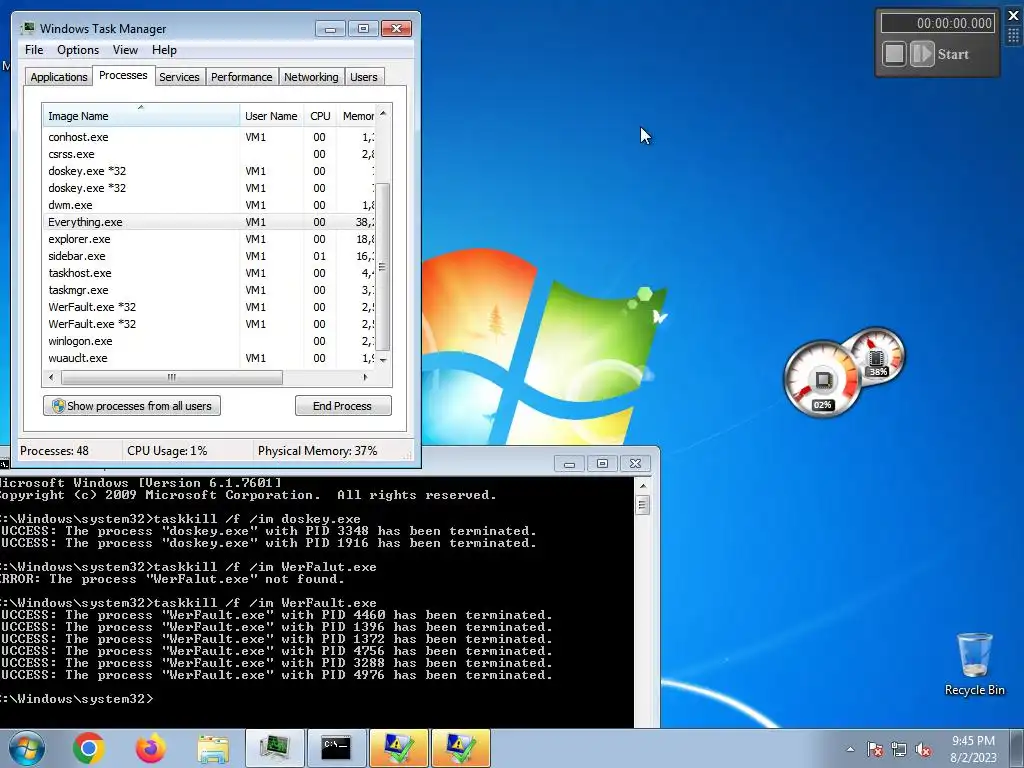The image size is (1024, 768).
Task: Sort processes by Image Name column
Action: pos(141,116)
